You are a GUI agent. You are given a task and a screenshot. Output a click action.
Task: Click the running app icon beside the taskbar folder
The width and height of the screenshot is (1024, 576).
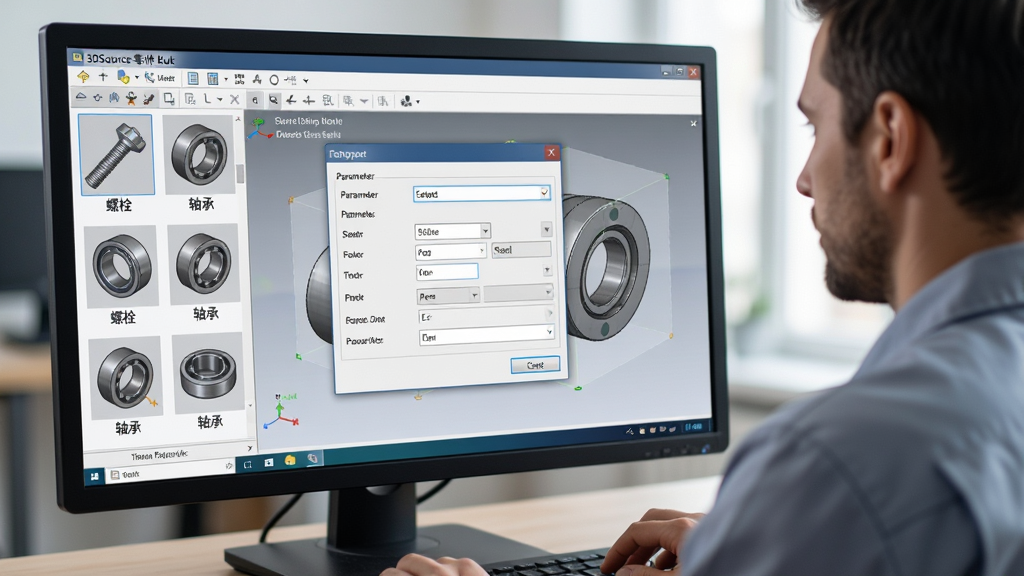pyautogui.click(x=312, y=458)
